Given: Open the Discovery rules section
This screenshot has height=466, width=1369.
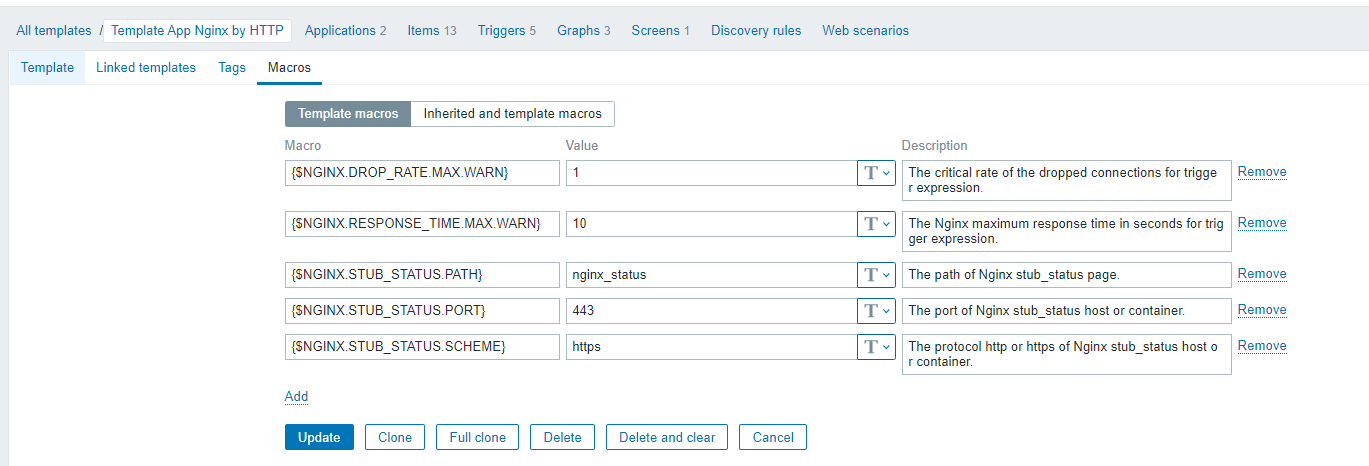Looking at the screenshot, I should (756, 30).
